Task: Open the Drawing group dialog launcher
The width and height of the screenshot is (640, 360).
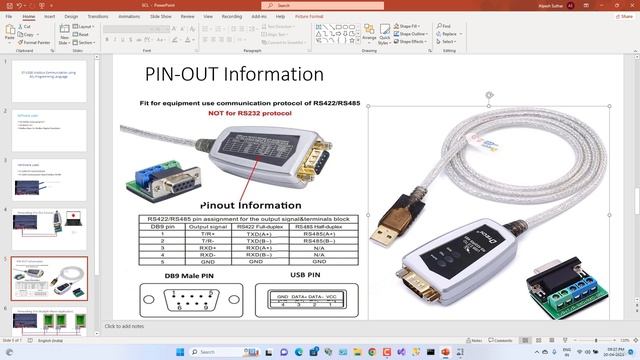Action: pos(430,51)
